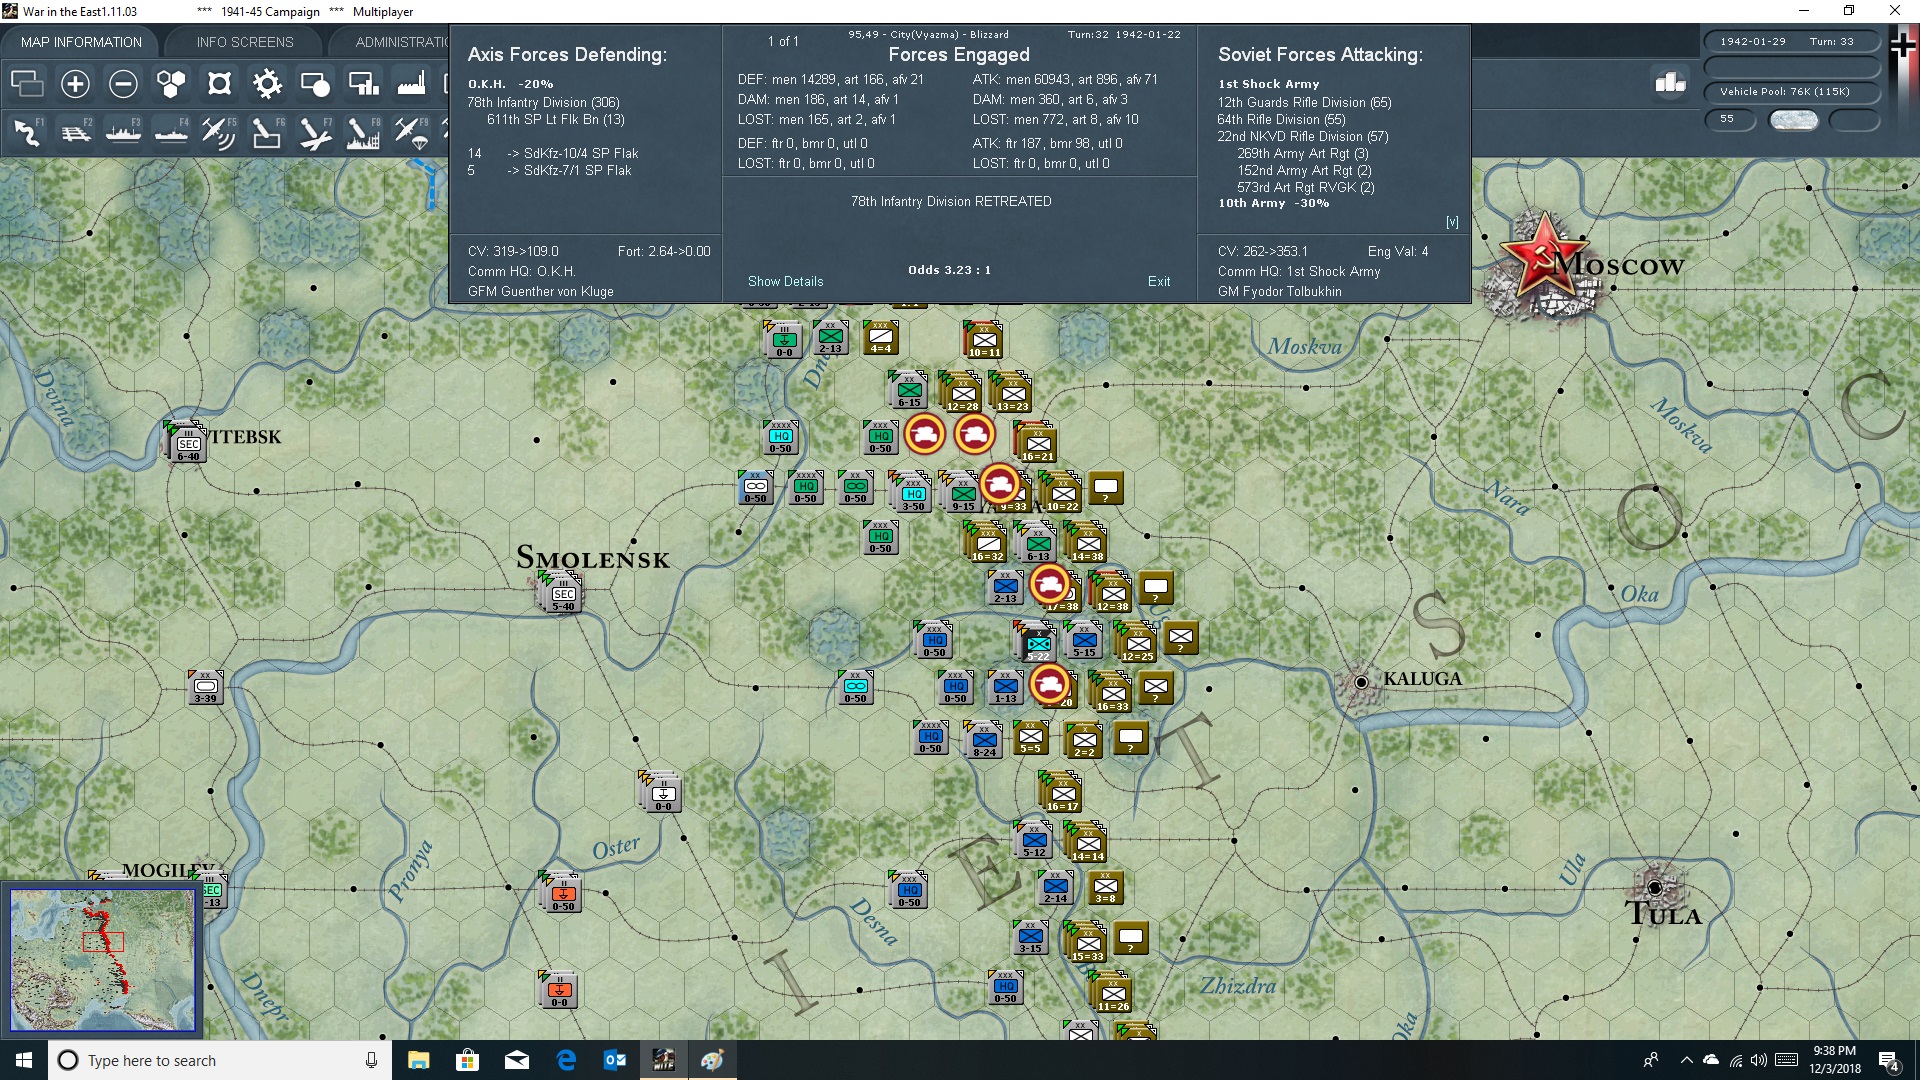The image size is (1920, 1080).
Task: Select F5 air recon mode icon
Action: (x=219, y=133)
